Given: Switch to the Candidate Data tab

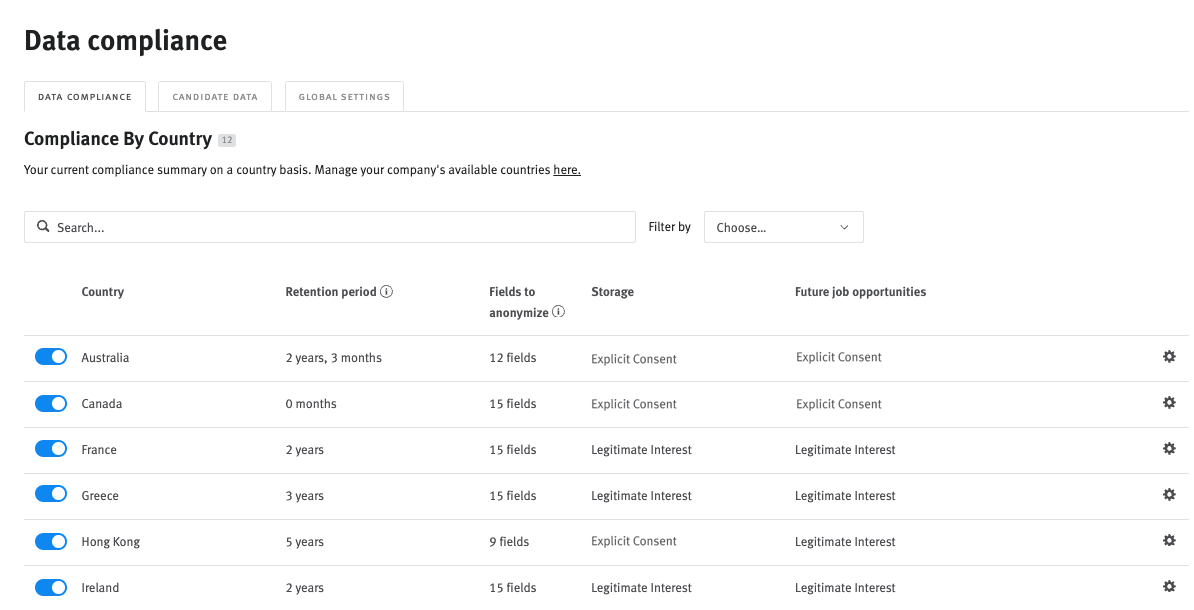Looking at the screenshot, I should (214, 96).
